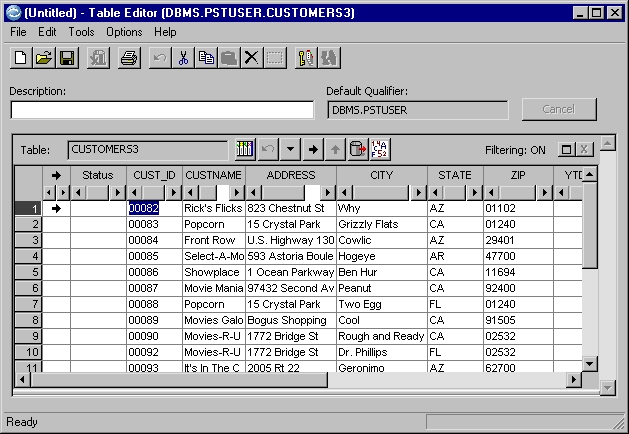The image size is (629, 434).
Task: Click the database export cylinder icon
Action: 358,150
